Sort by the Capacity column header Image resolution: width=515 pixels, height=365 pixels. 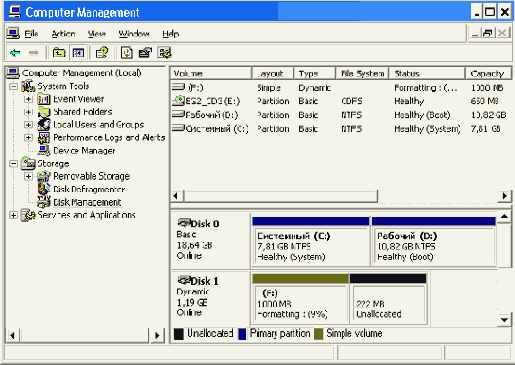coord(488,73)
